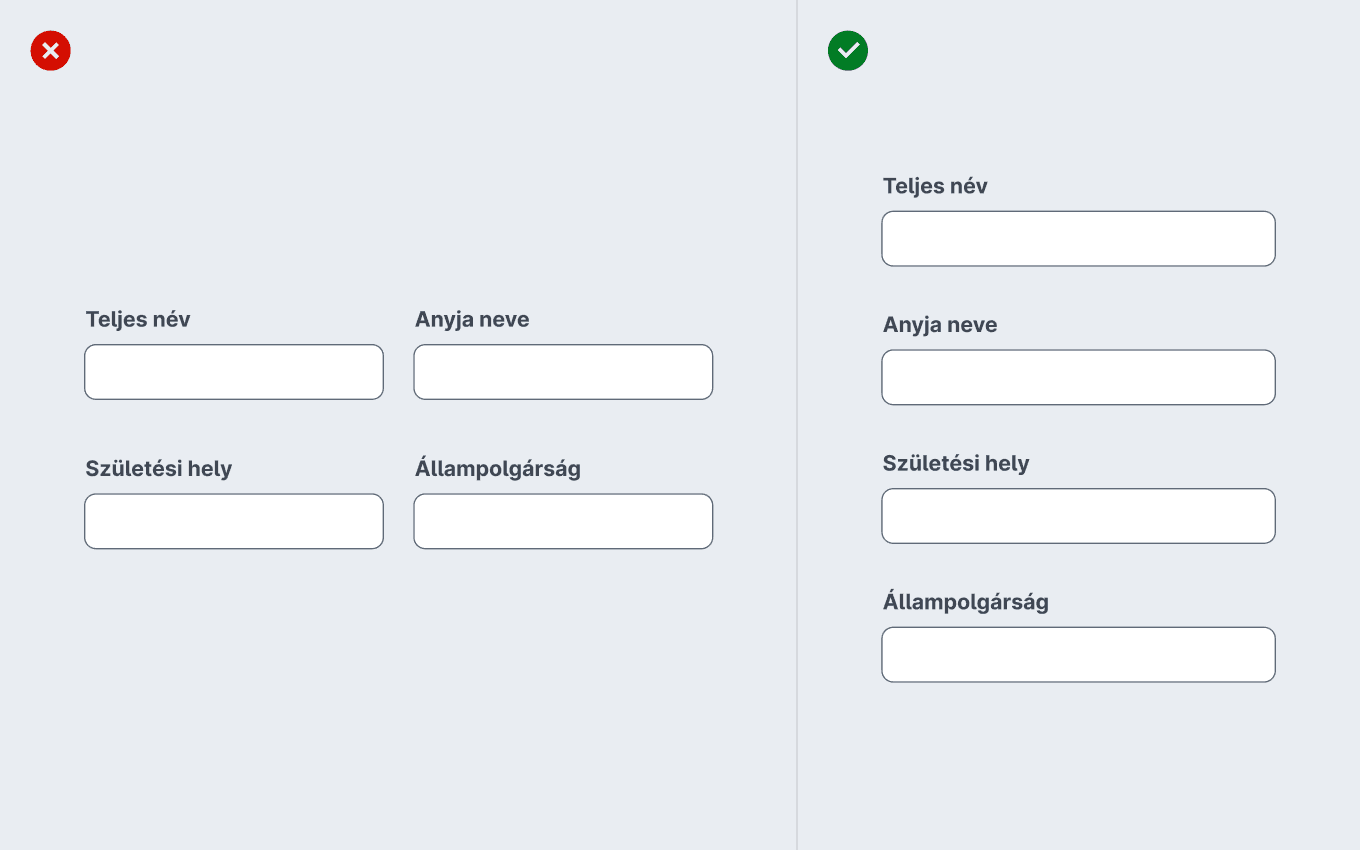Select the Születési hely input in two-column form
1360x850 pixels.
pos(234,521)
